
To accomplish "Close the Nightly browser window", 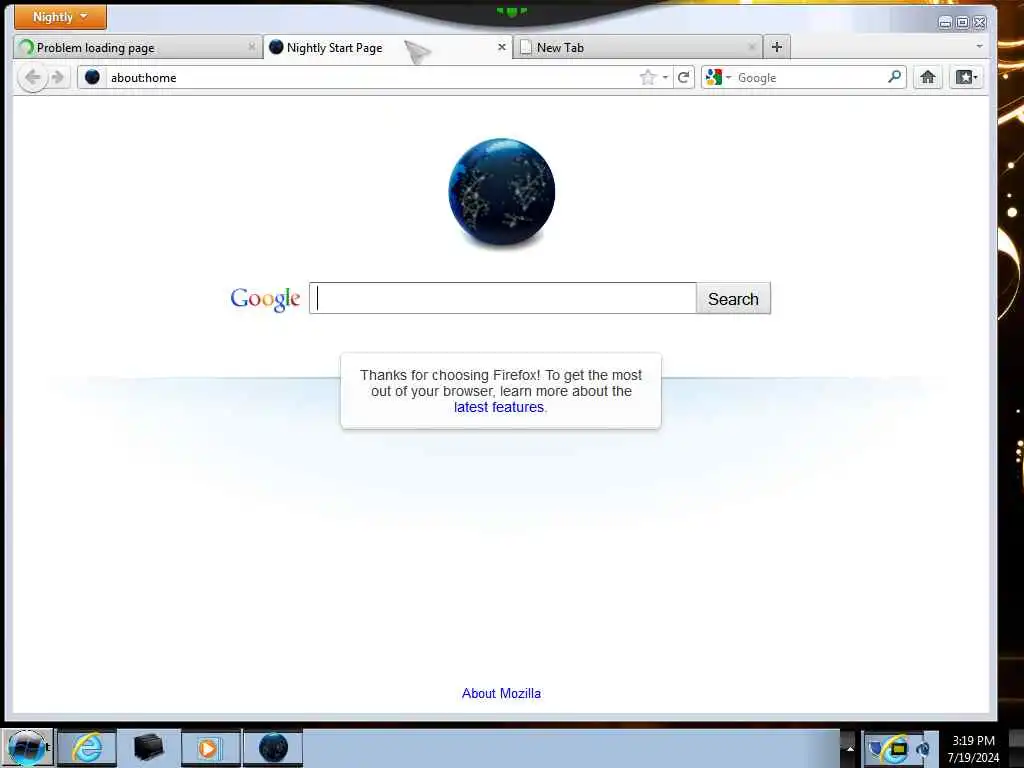I will point(980,23).
